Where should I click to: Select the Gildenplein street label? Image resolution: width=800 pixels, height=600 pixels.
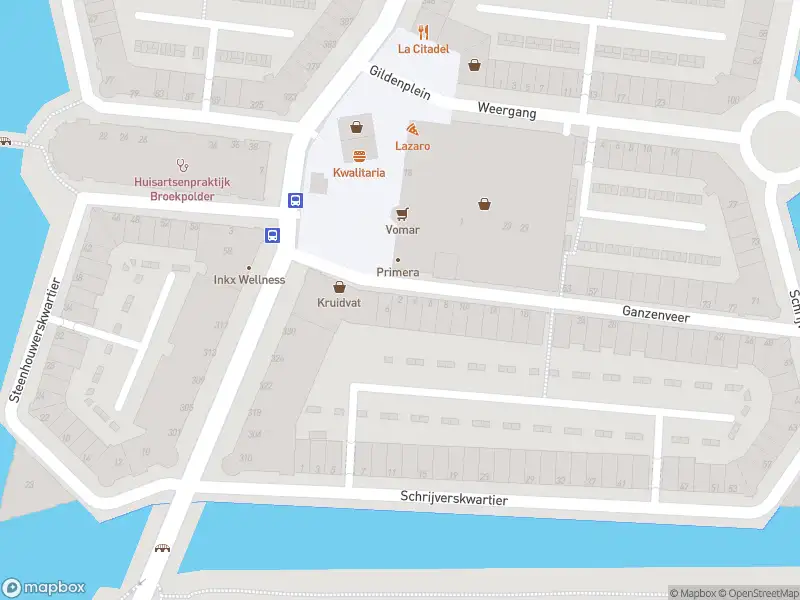click(x=400, y=83)
